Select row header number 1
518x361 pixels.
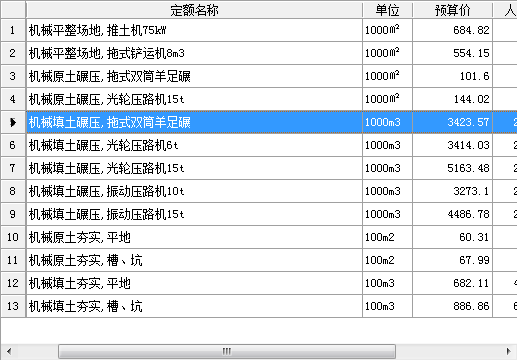click(13, 30)
